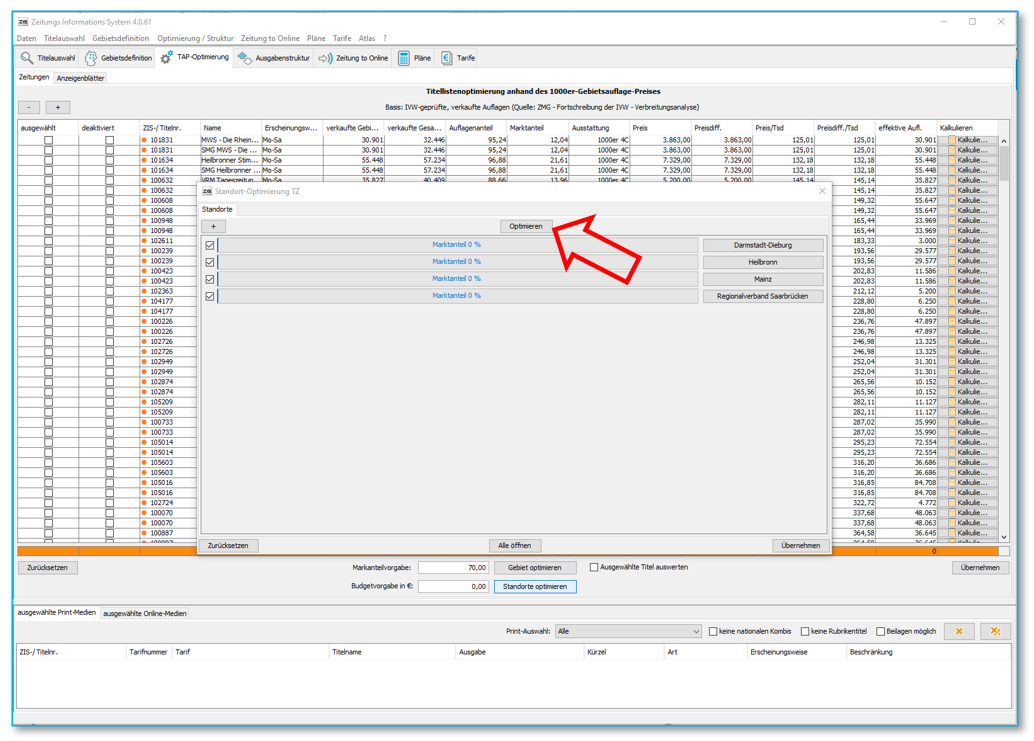Click the Zeitung to Online arrow icon
1034x741 pixels.
pos(326,58)
